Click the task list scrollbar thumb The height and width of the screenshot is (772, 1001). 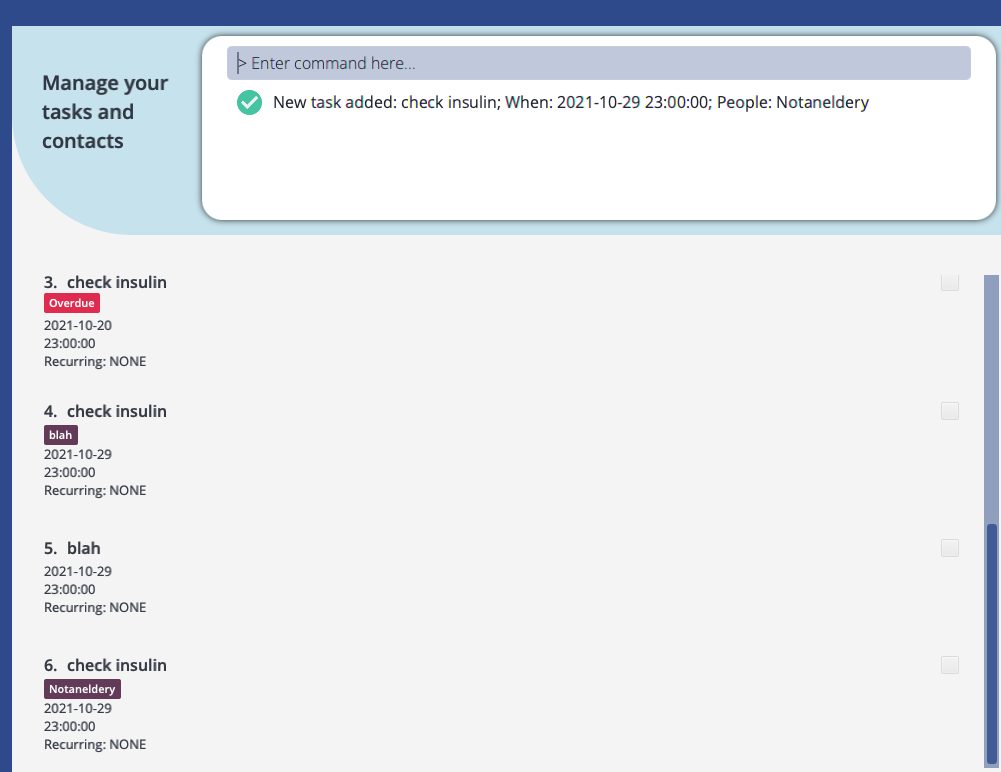pyautogui.click(x=991, y=644)
